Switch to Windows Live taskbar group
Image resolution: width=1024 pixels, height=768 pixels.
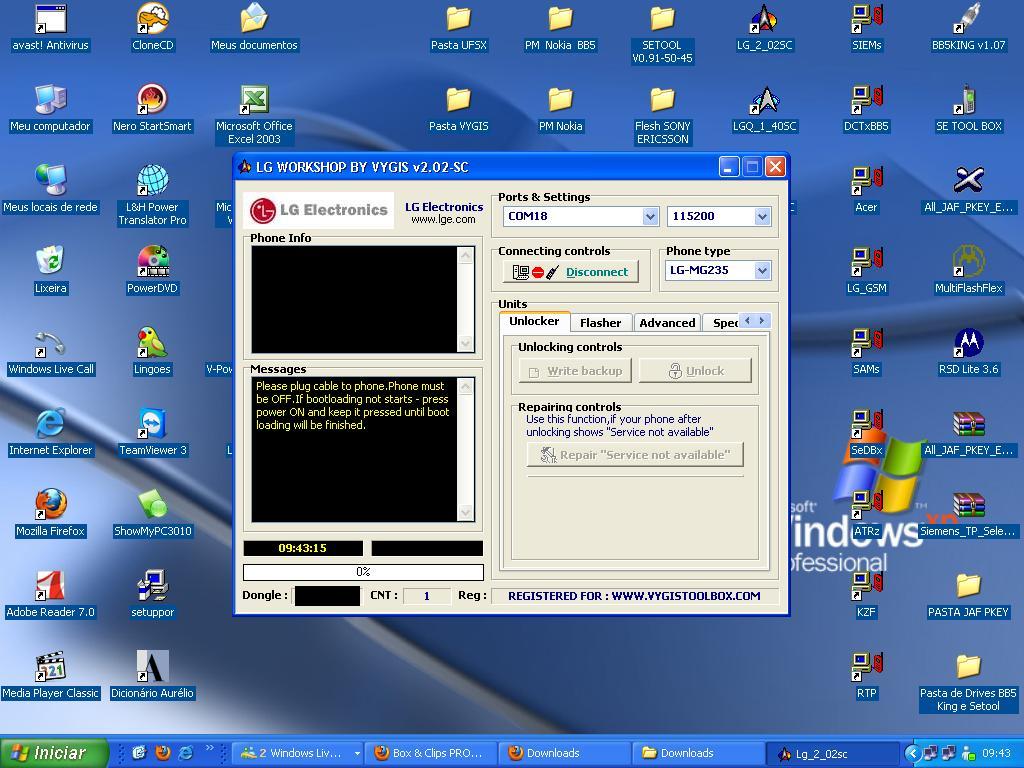click(x=298, y=753)
